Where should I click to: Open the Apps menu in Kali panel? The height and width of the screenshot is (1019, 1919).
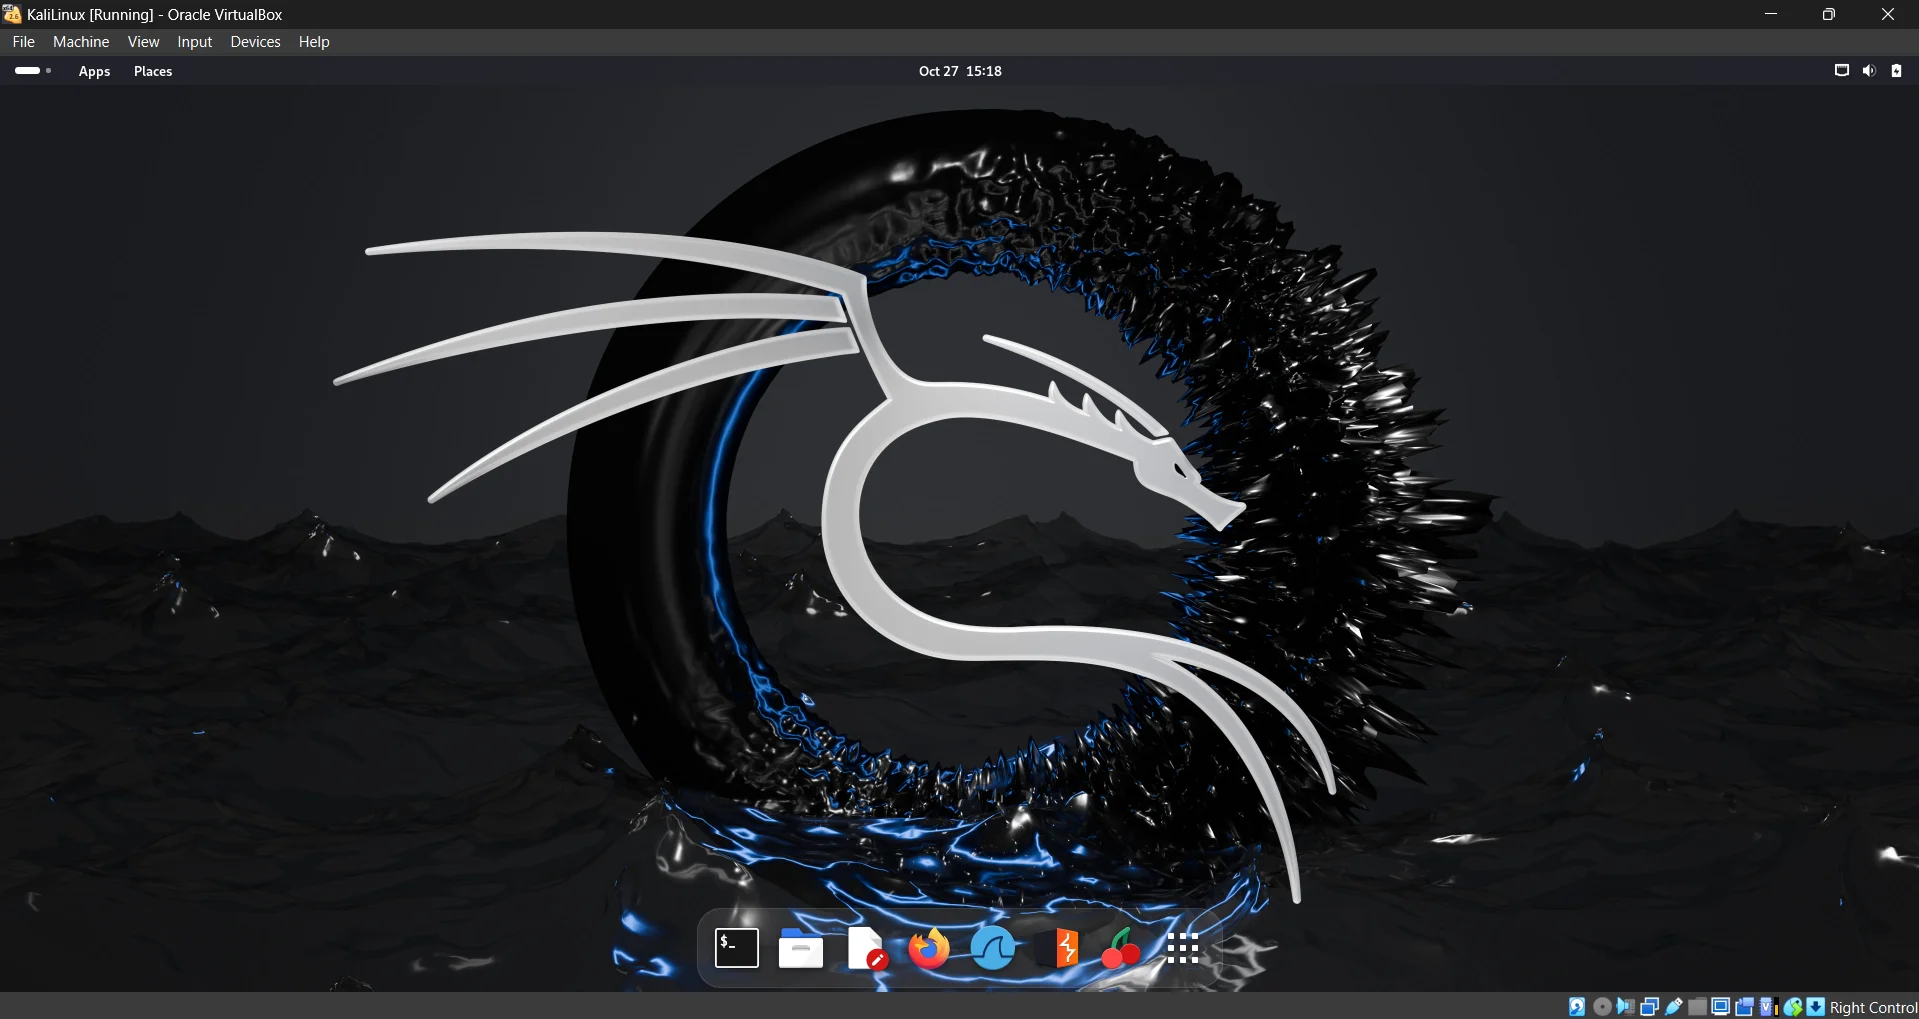[x=95, y=71]
